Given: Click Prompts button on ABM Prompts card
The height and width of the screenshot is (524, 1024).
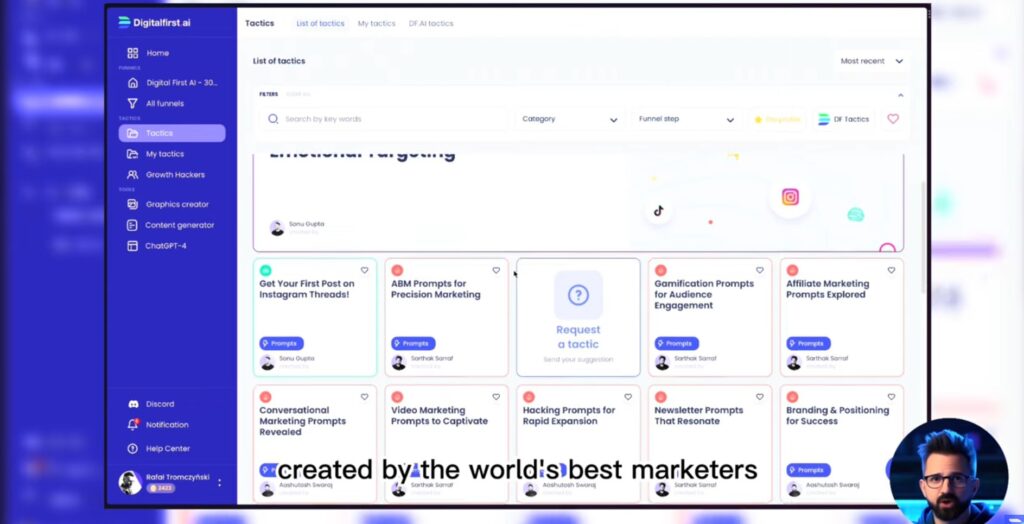Looking at the screenshot, I should (x=413, y=343).
